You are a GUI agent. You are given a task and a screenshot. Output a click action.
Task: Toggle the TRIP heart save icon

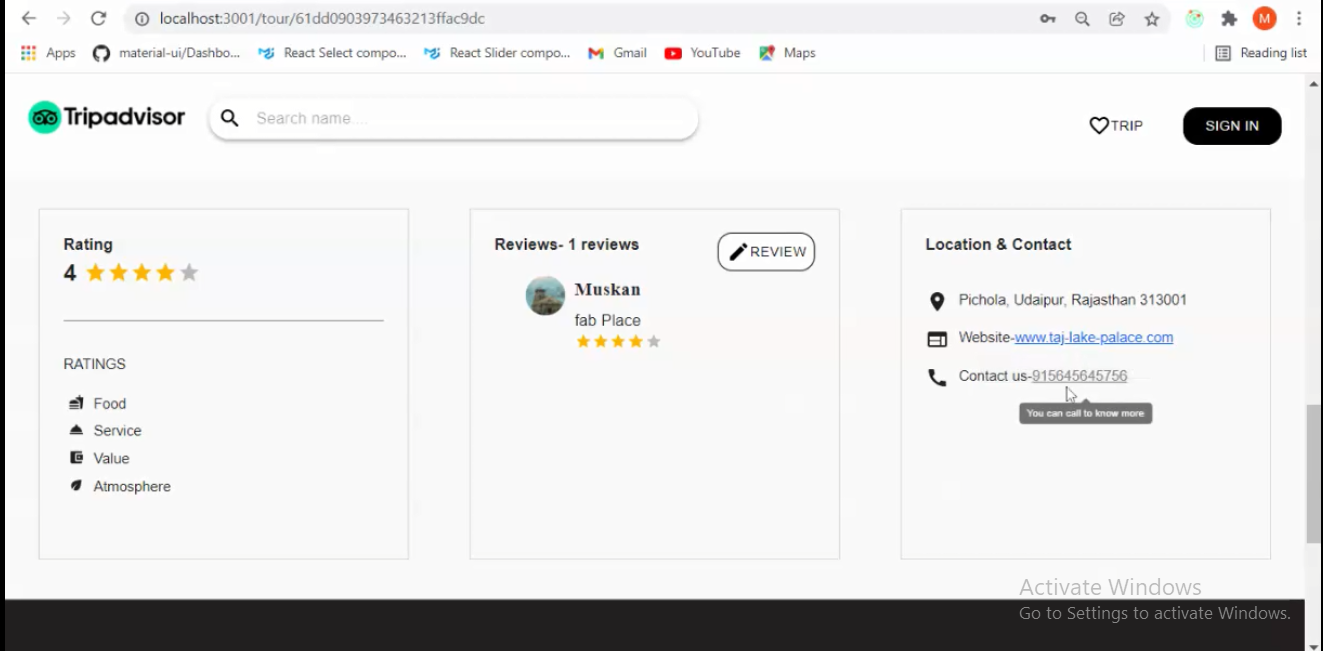tap(1098, 125)
